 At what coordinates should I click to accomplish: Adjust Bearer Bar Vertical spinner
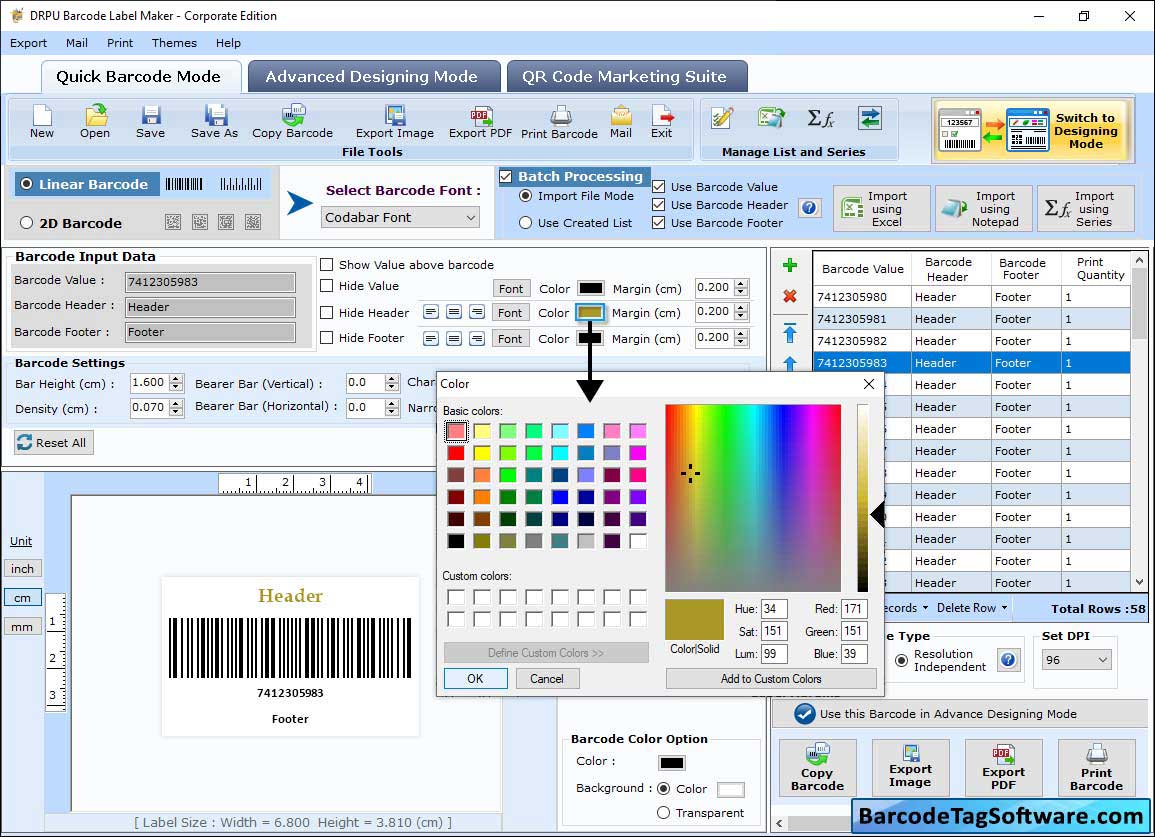[393, 382]
